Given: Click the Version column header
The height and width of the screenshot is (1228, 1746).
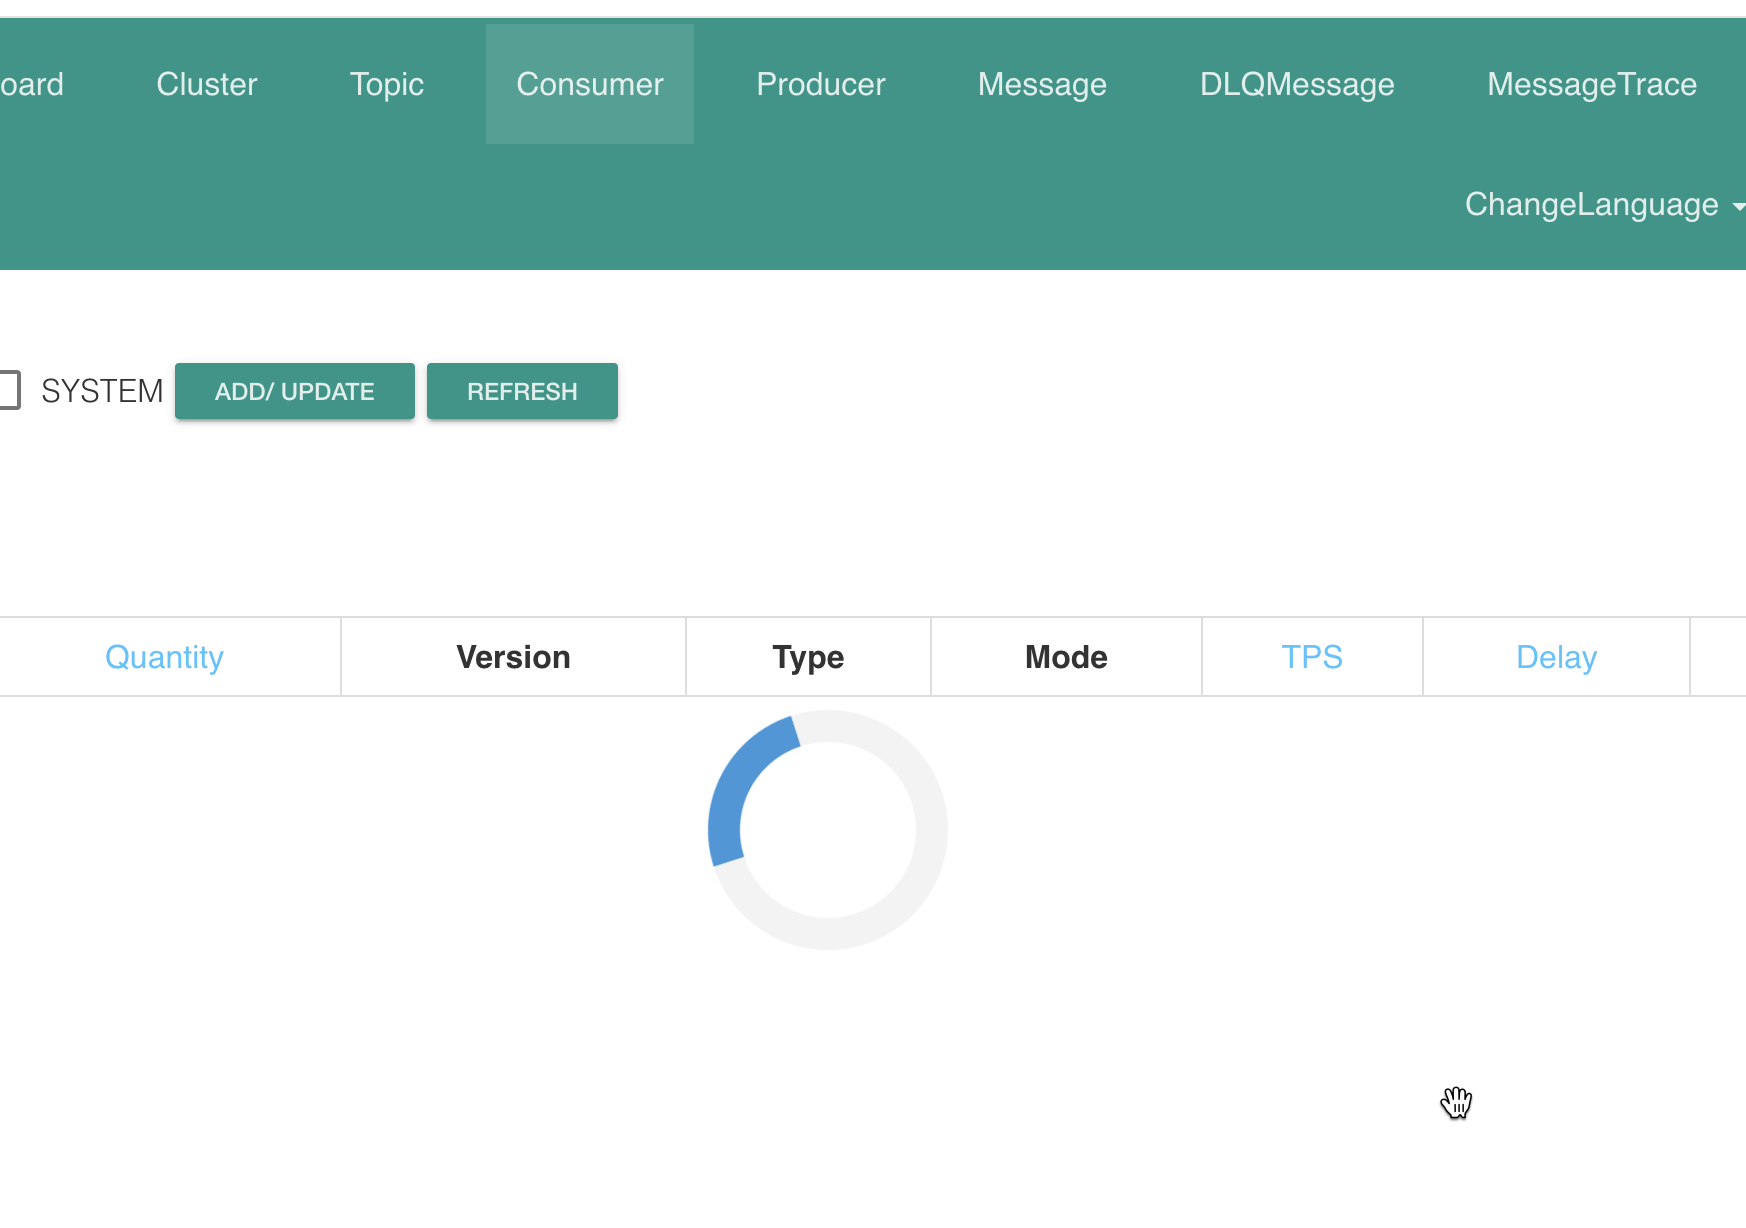Looking at the screenshot, I should click(x=513, y=657).
